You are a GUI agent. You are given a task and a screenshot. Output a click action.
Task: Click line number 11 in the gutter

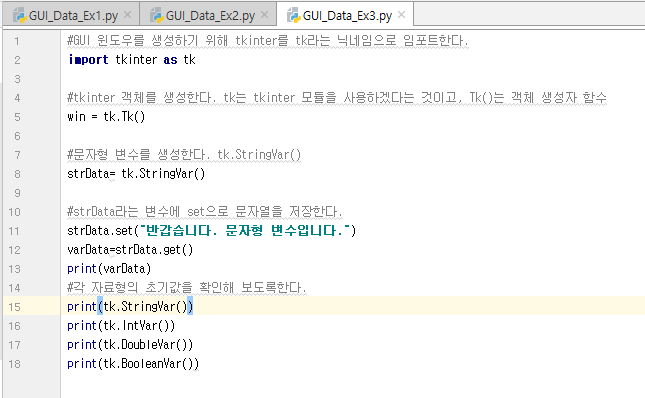tap(14, 231)
